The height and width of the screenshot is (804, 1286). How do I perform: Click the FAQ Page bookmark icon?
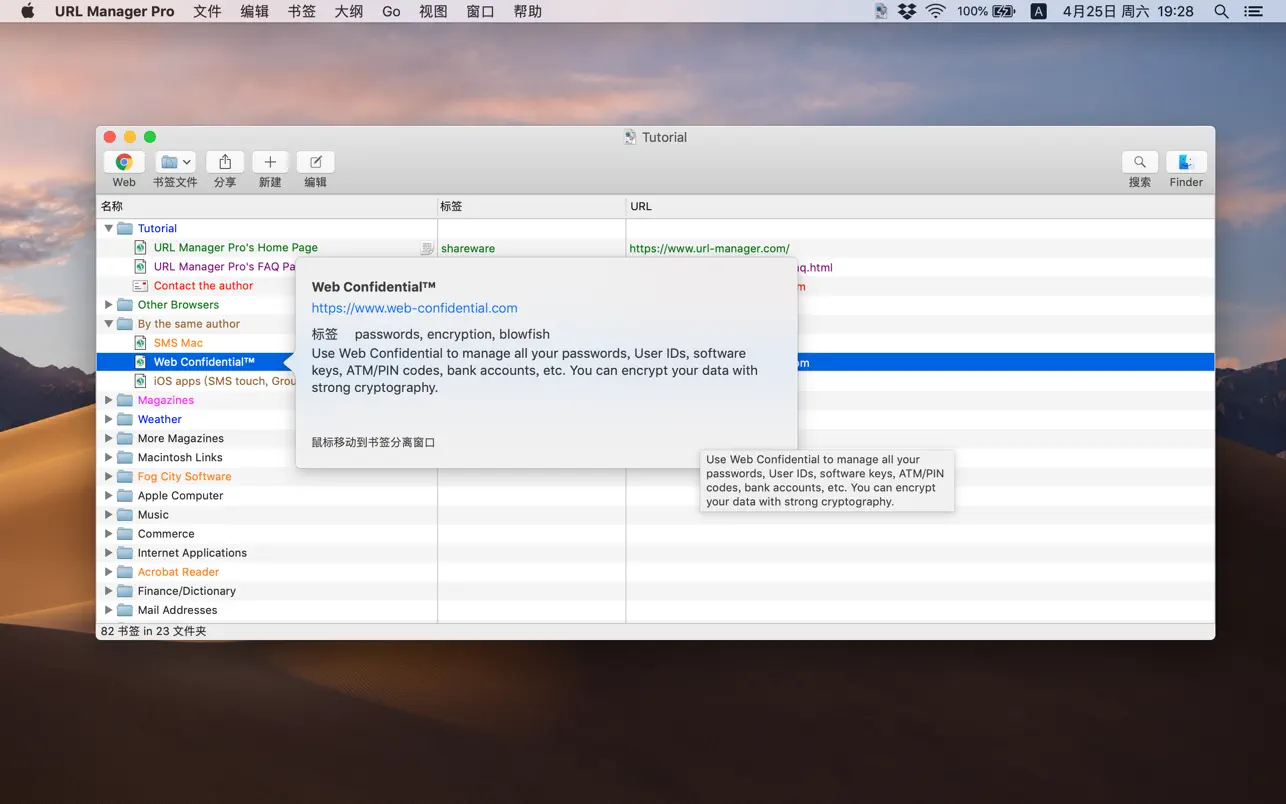141,267
